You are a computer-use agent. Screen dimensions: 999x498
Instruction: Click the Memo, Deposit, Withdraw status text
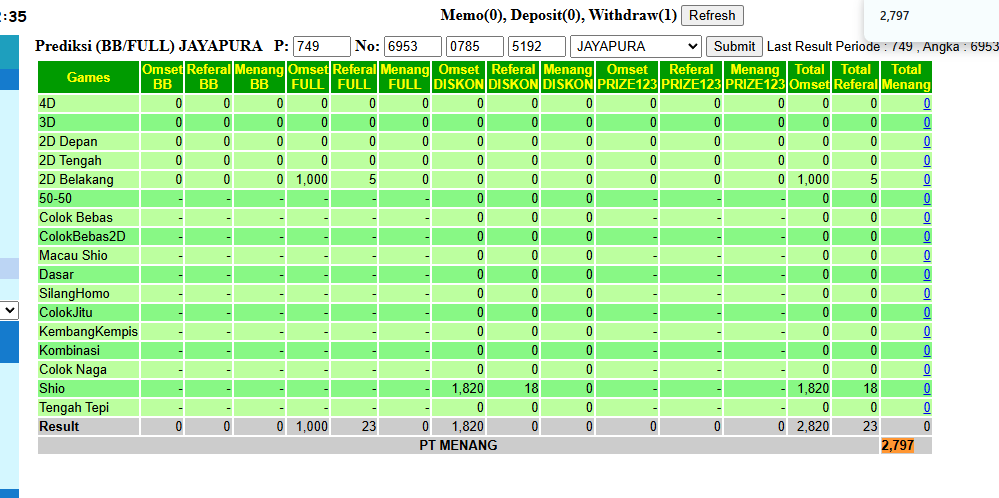click(558, 15)
